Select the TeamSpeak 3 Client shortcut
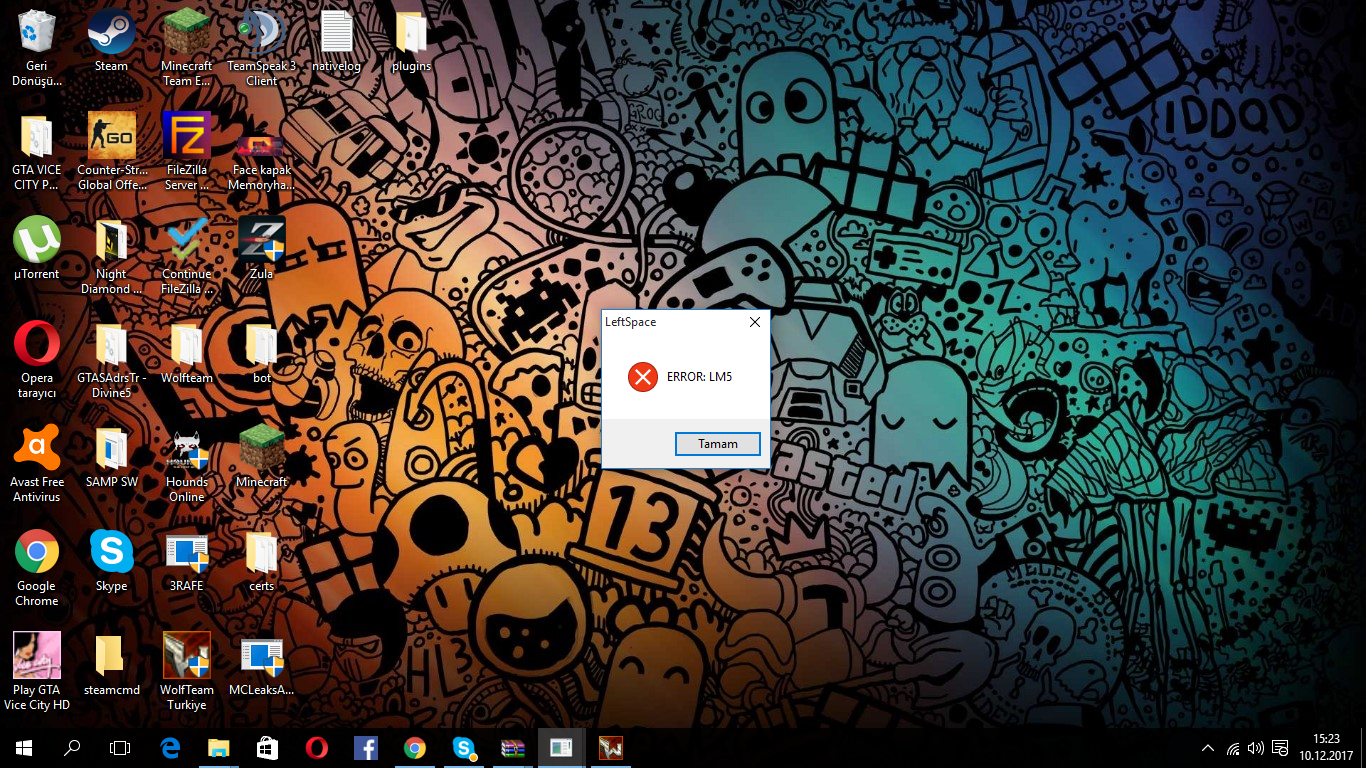The image size is (1366, 768). 262,48
